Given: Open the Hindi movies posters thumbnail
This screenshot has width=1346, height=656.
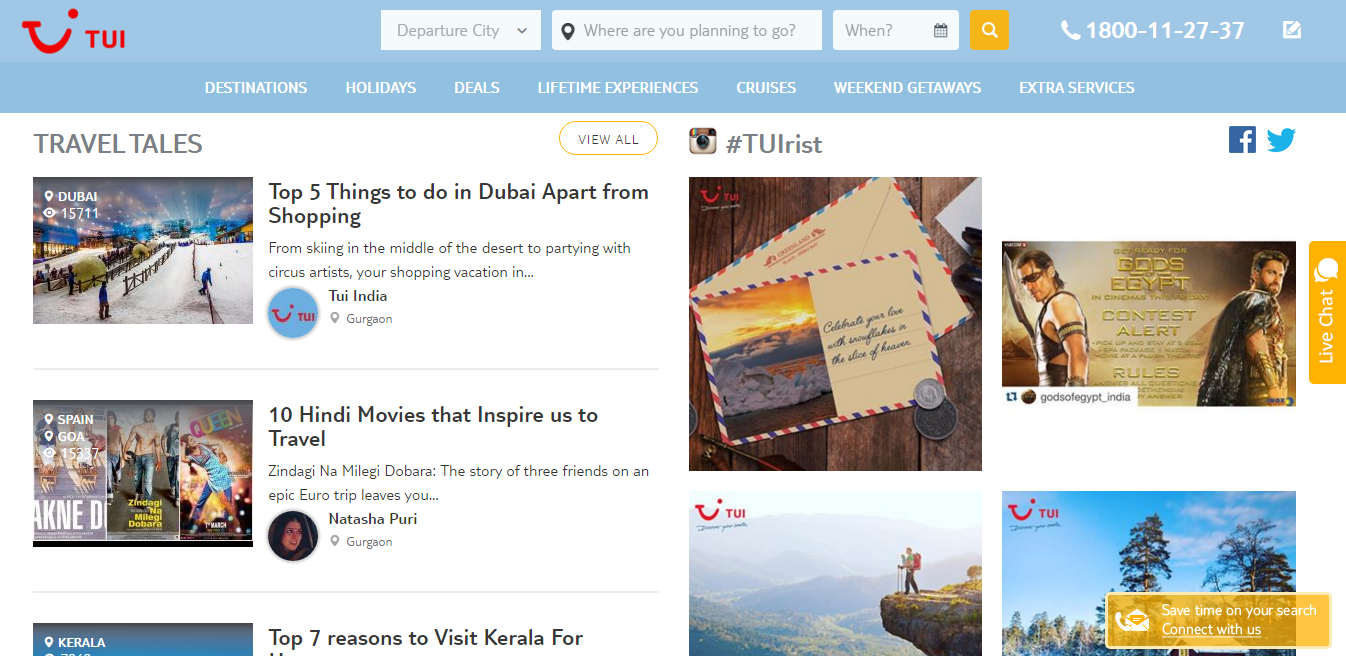Looking at the screenshot, I should [143, 473].
